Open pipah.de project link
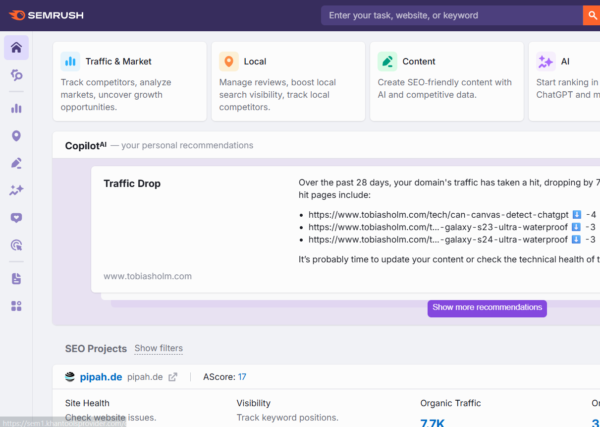 [101, 377]
